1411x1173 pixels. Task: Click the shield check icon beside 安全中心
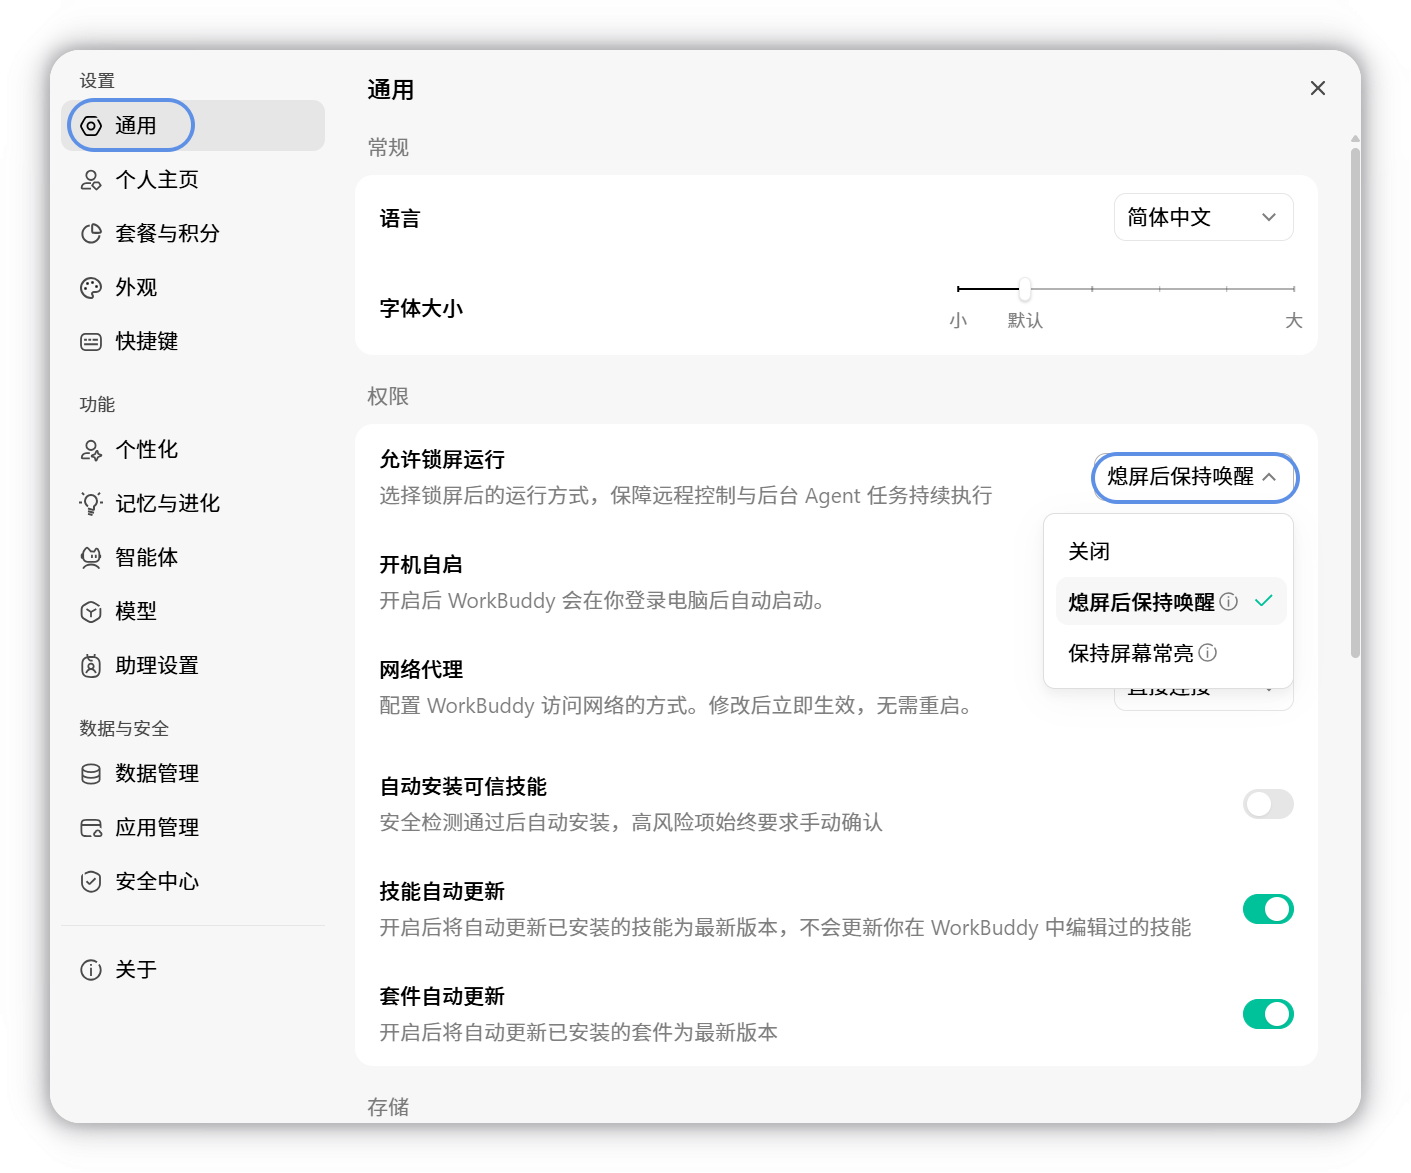point(91,882)
